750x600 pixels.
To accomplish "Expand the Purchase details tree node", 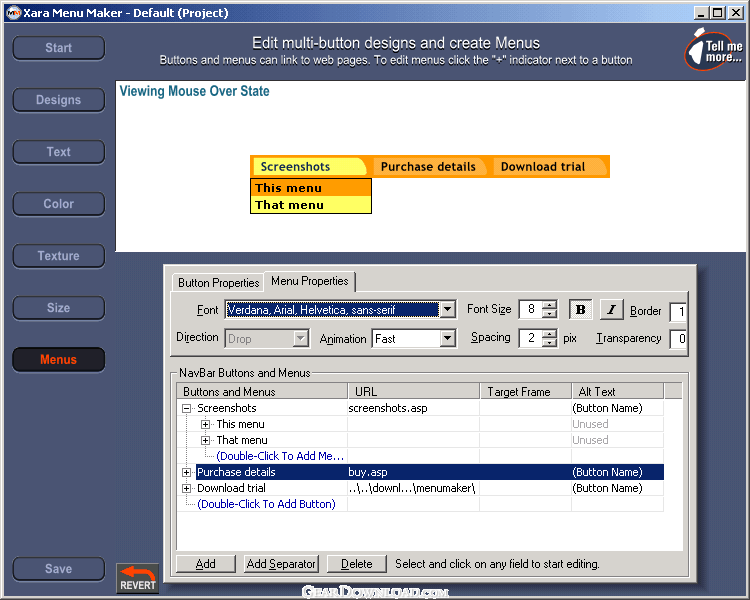I will click(187, 472).
